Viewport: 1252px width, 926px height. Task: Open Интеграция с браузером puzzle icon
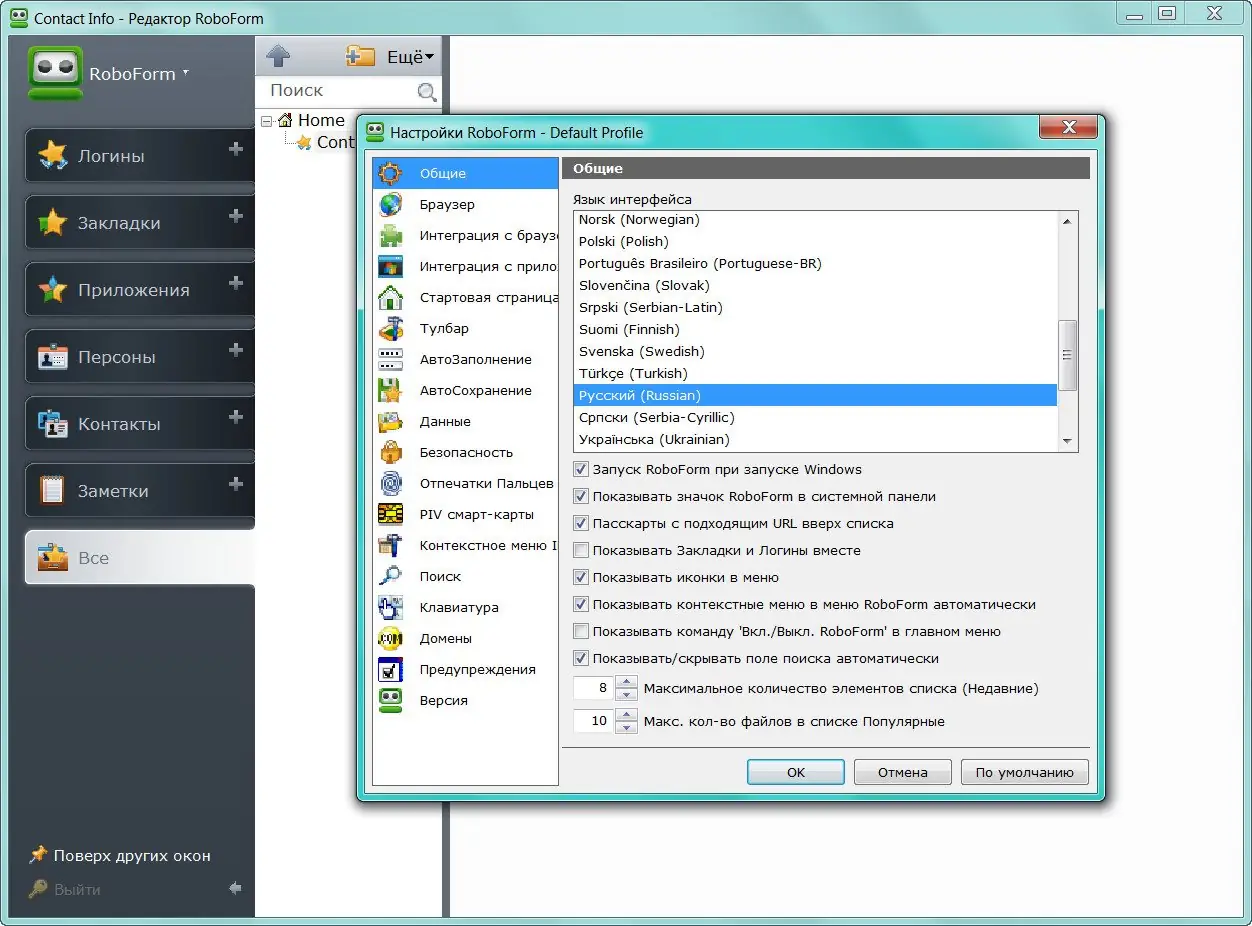pyautogui.click(x=390, y=235)
